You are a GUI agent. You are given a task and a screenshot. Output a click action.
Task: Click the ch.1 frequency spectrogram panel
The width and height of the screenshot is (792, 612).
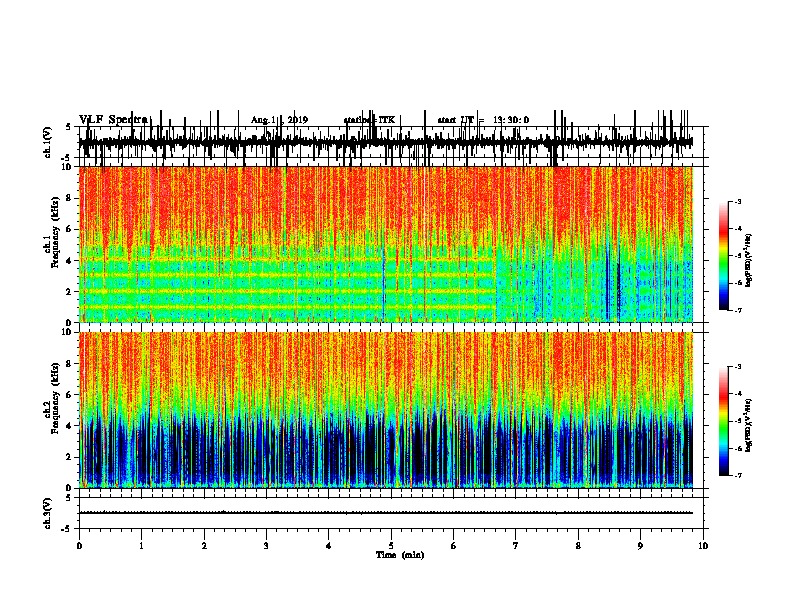coord(385,244)
